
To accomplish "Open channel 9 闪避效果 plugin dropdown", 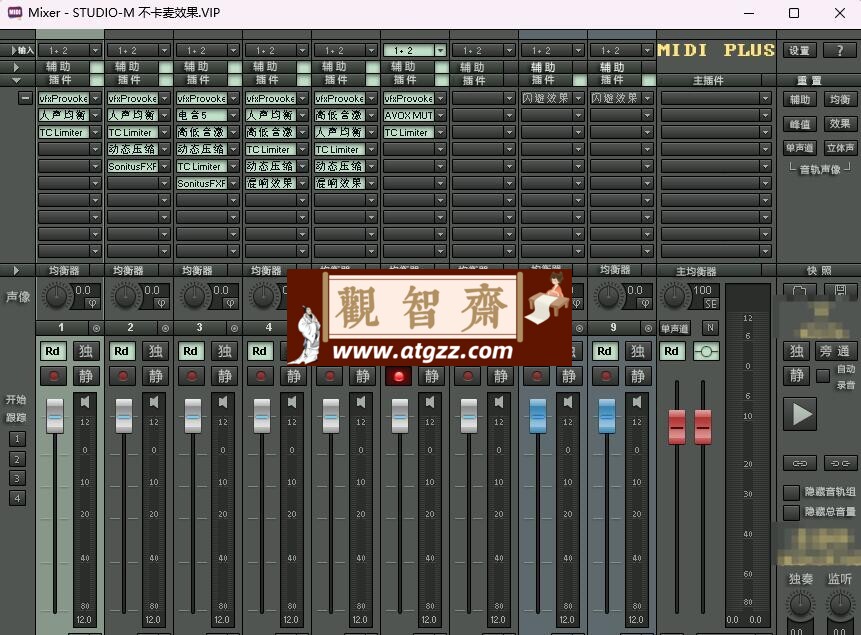I will tap(647, 98).
